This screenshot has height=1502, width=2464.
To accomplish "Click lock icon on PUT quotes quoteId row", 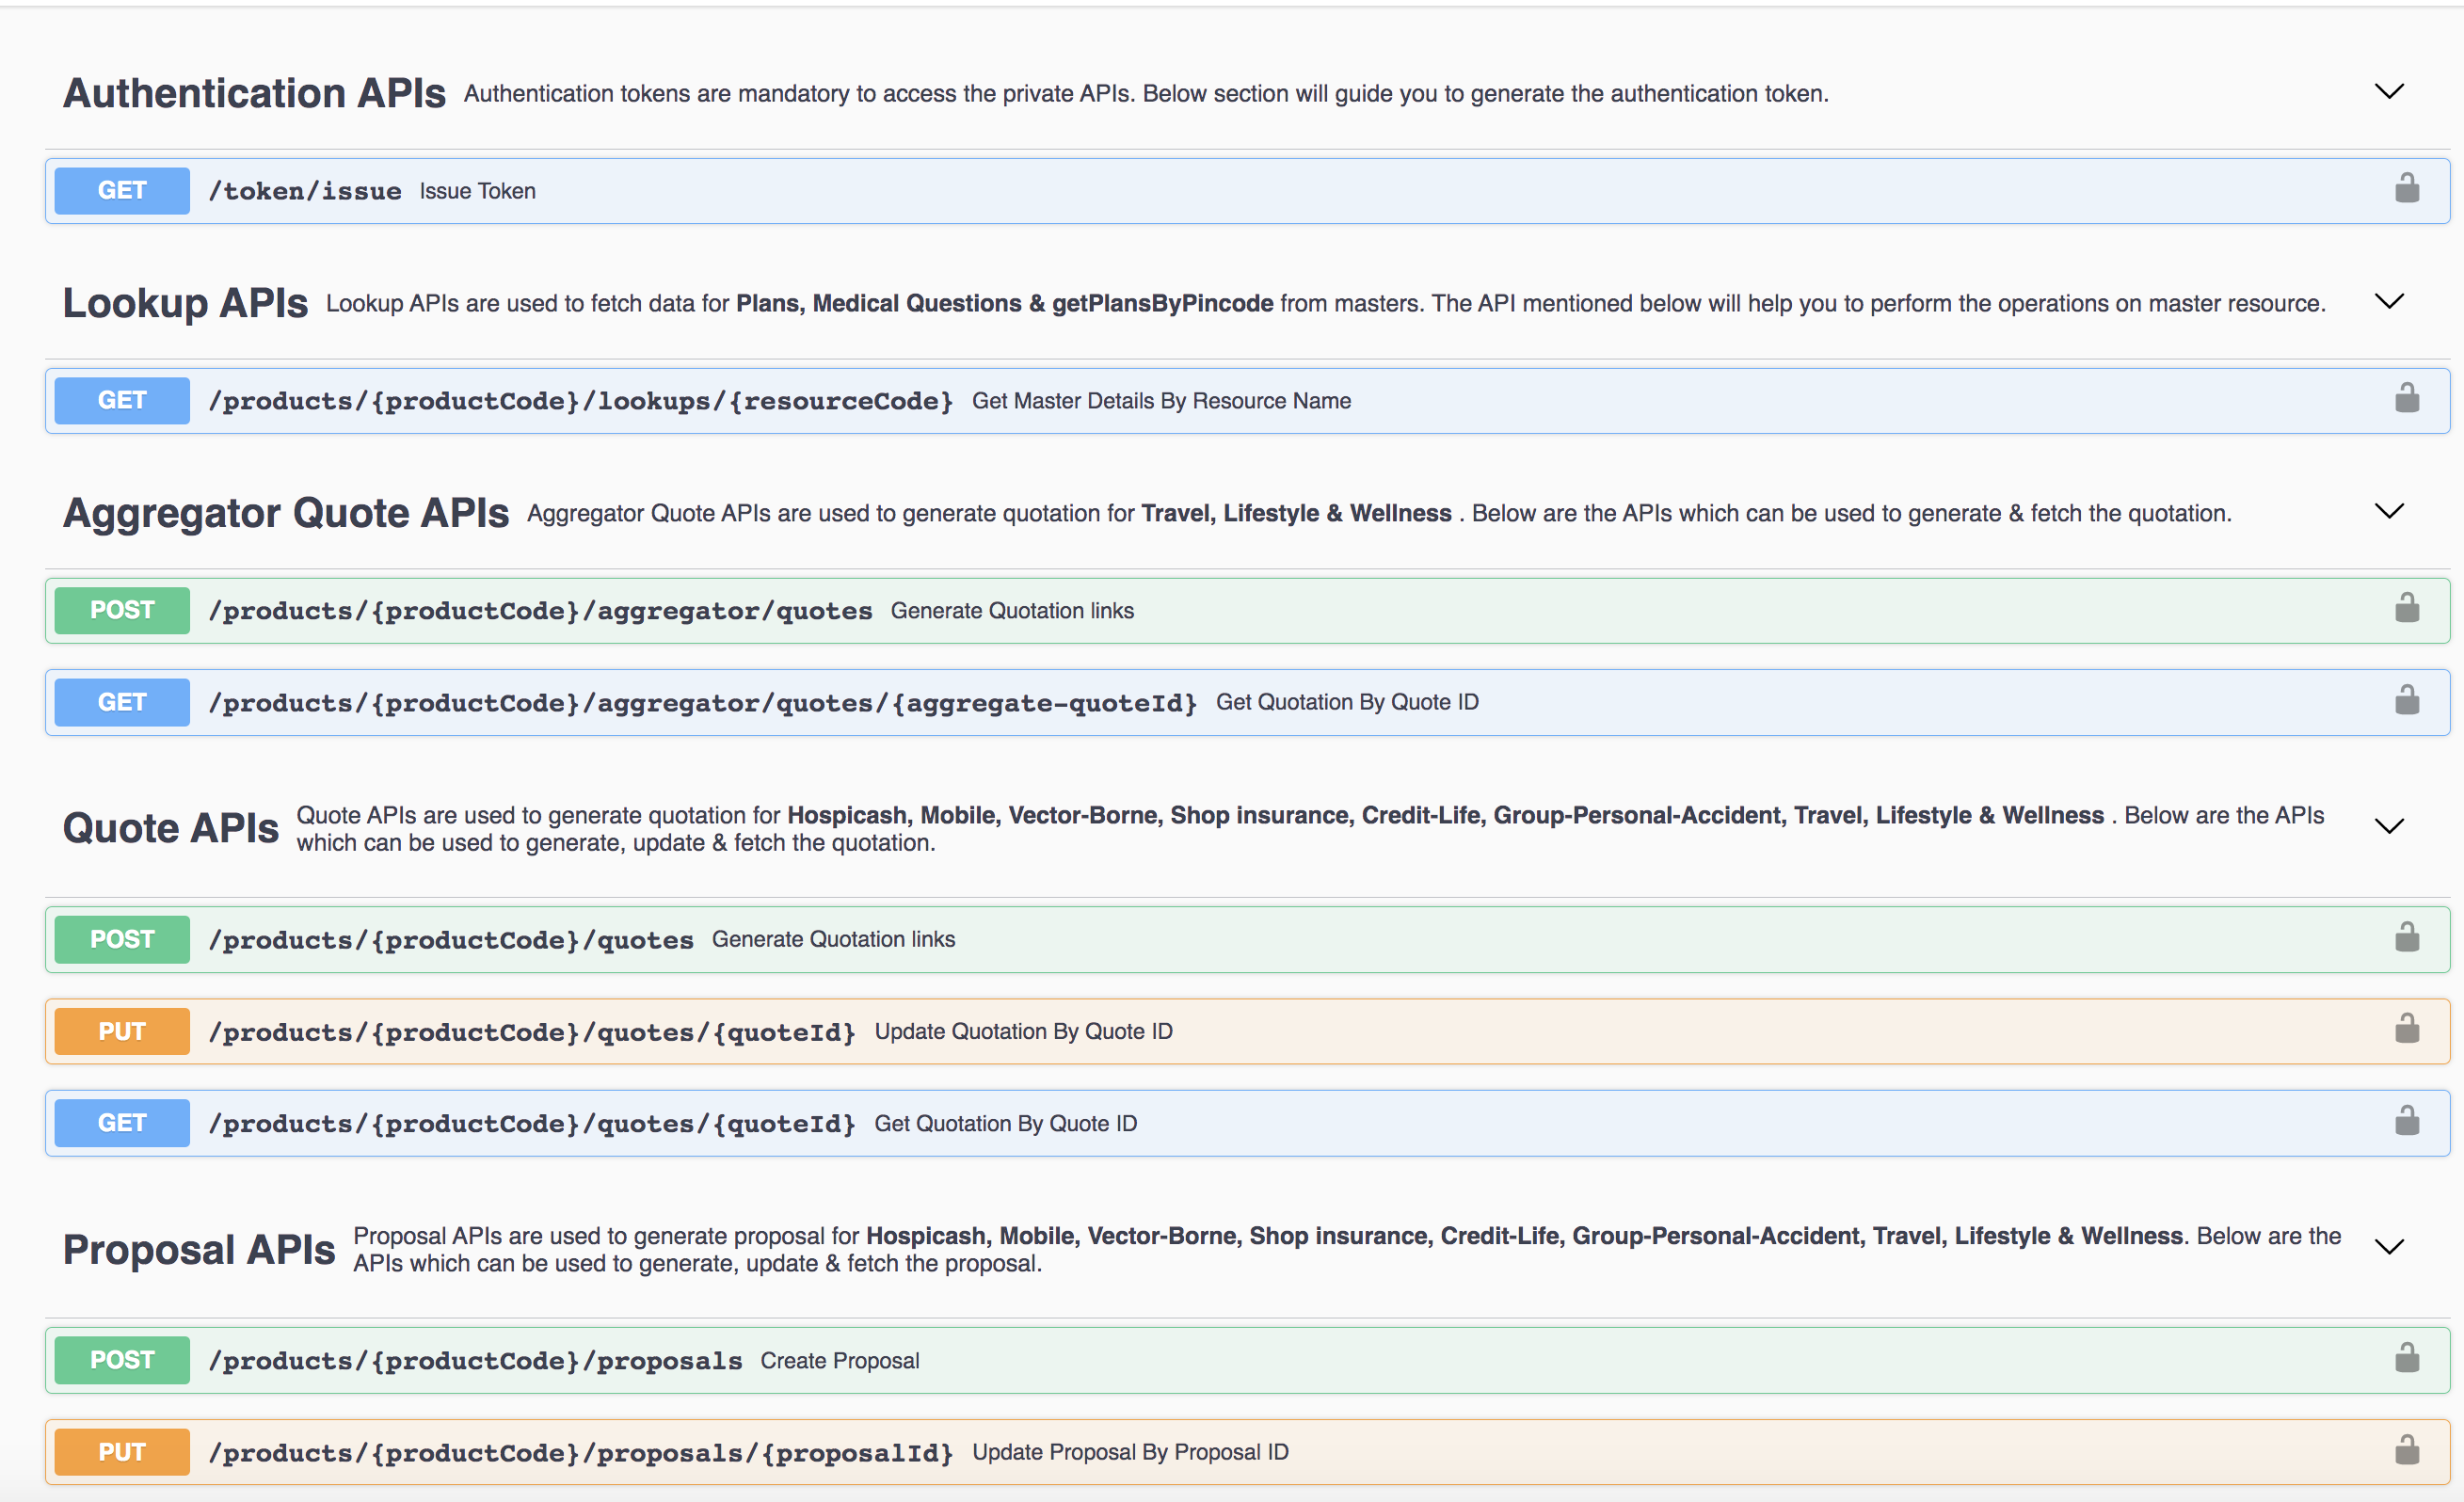I will [x=2406, y=1029].
